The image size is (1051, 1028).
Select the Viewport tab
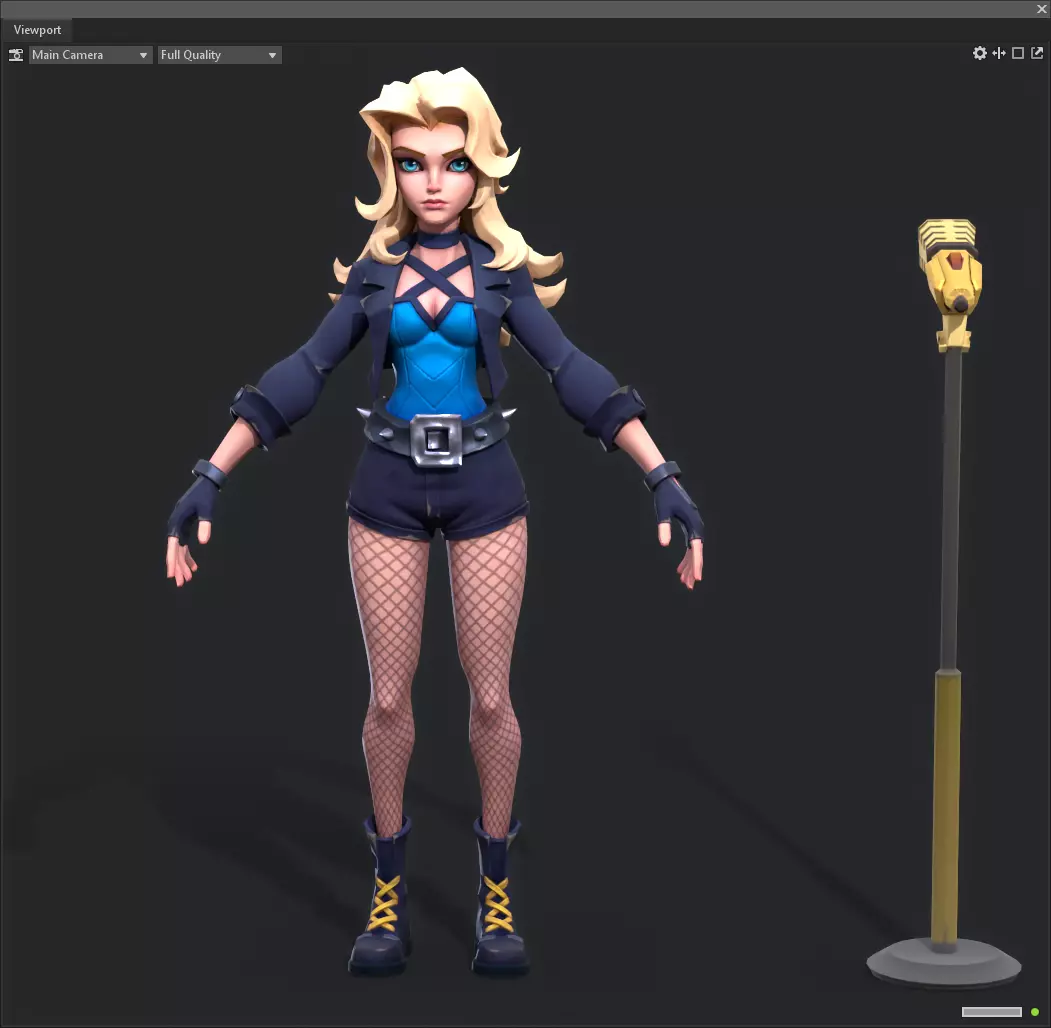(x=37, y=30)
